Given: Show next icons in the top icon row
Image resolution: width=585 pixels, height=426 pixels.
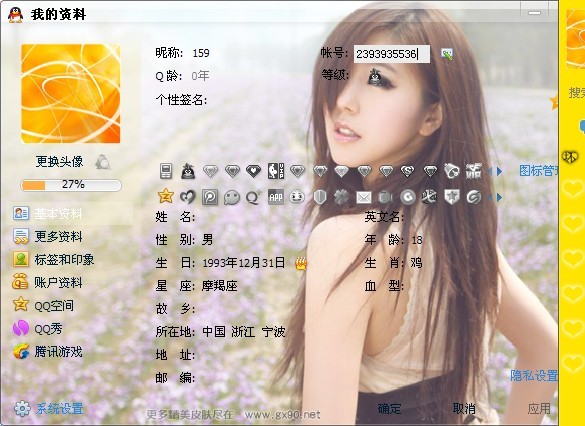Looking at the screenshot, I should 500,171.
